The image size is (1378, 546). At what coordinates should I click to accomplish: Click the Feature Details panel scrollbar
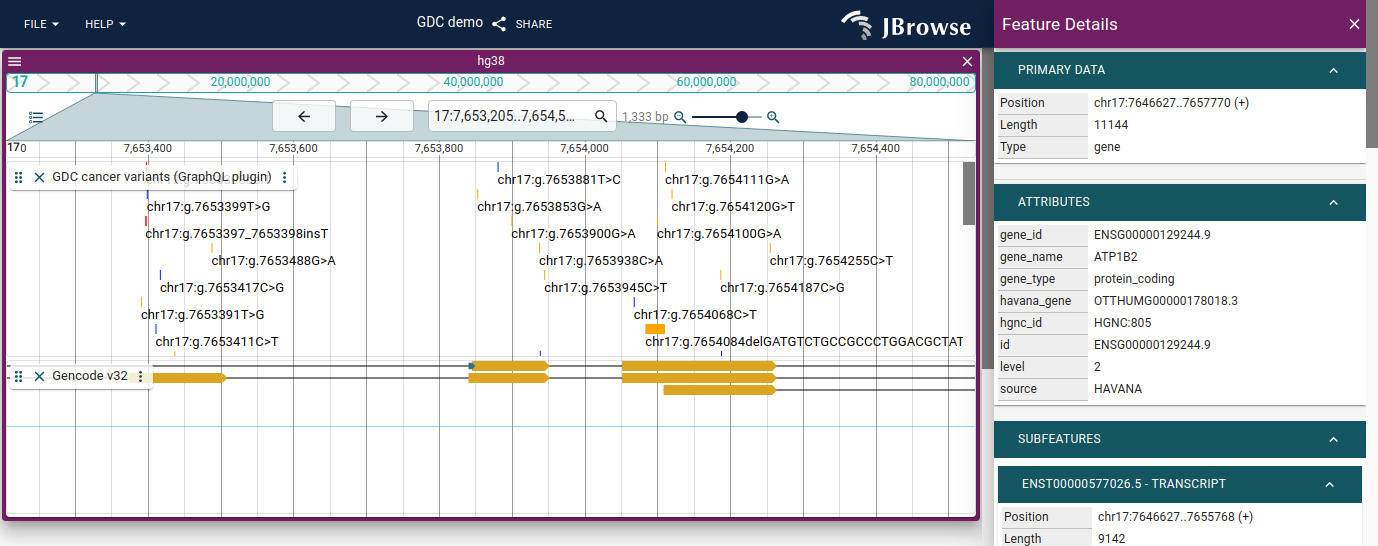(x=1372, y=75)
